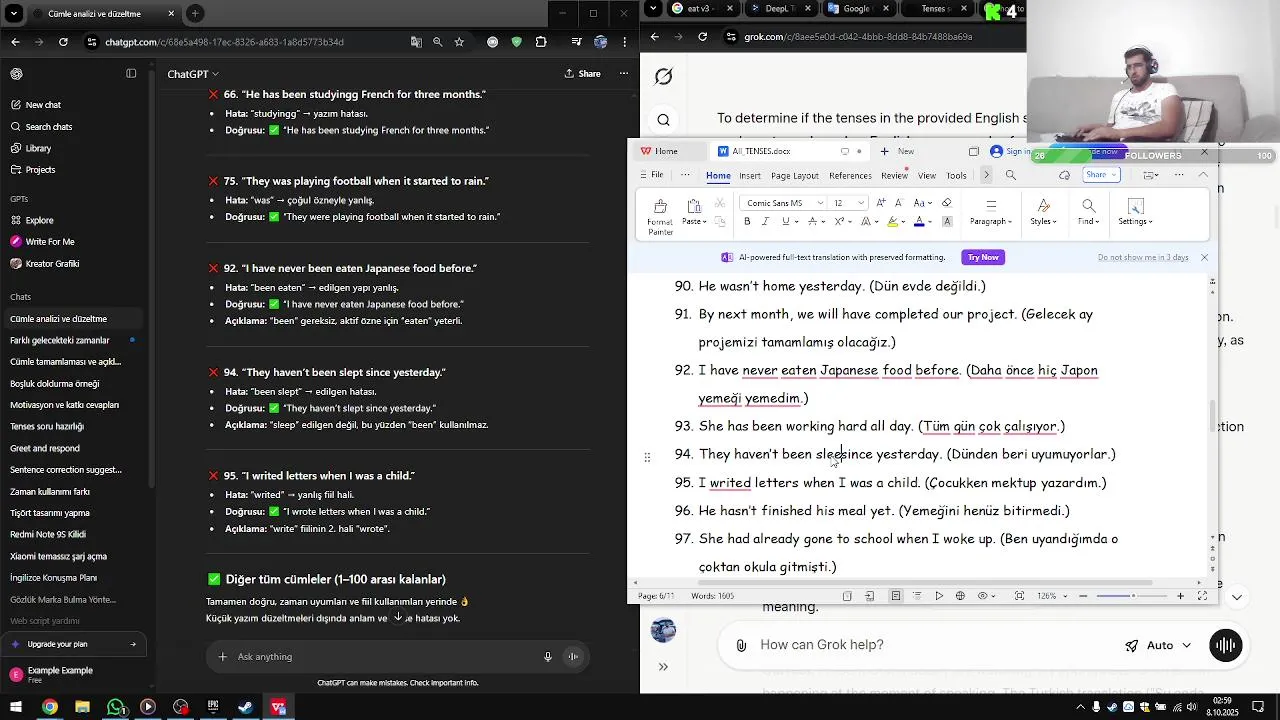Image resolution: width=1280 pixels, height=720 pixels.
Task: Open the Share dropdown in WPS Writer
Action: click(1101, 174)
